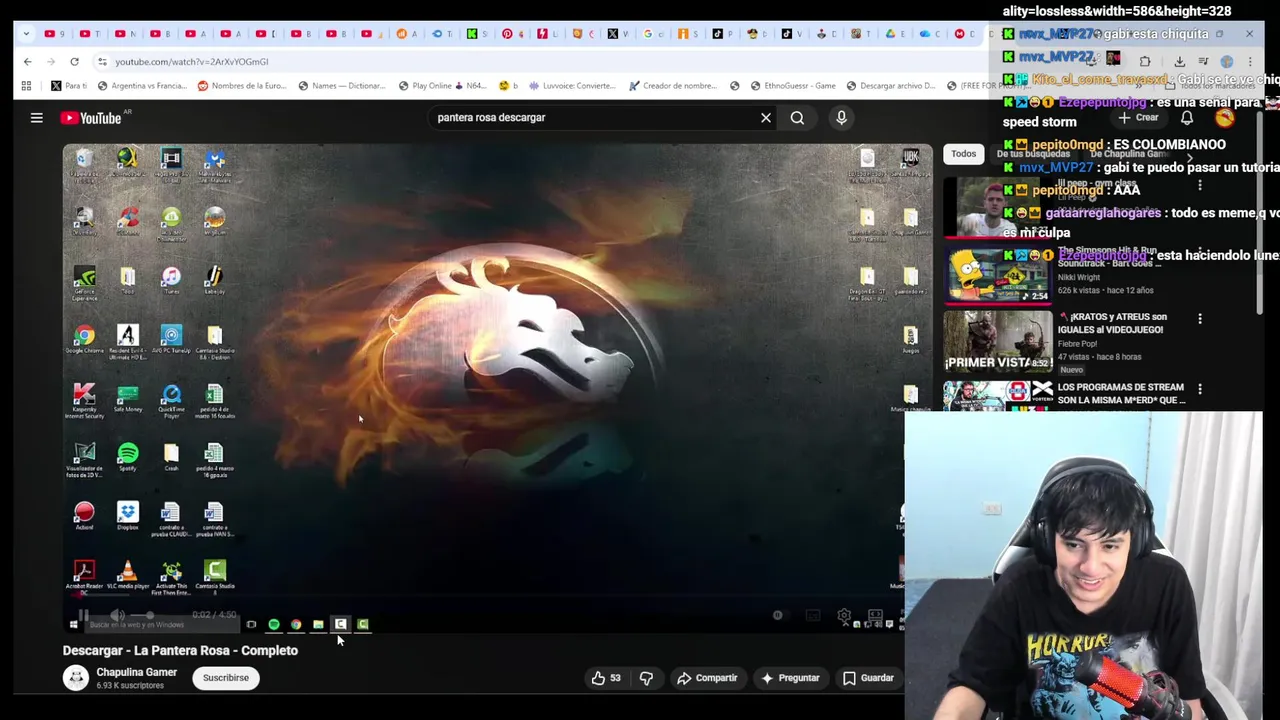
Task: Open the KRATOS y ATREUS video thumbnail
Action: tap(996, 341)
